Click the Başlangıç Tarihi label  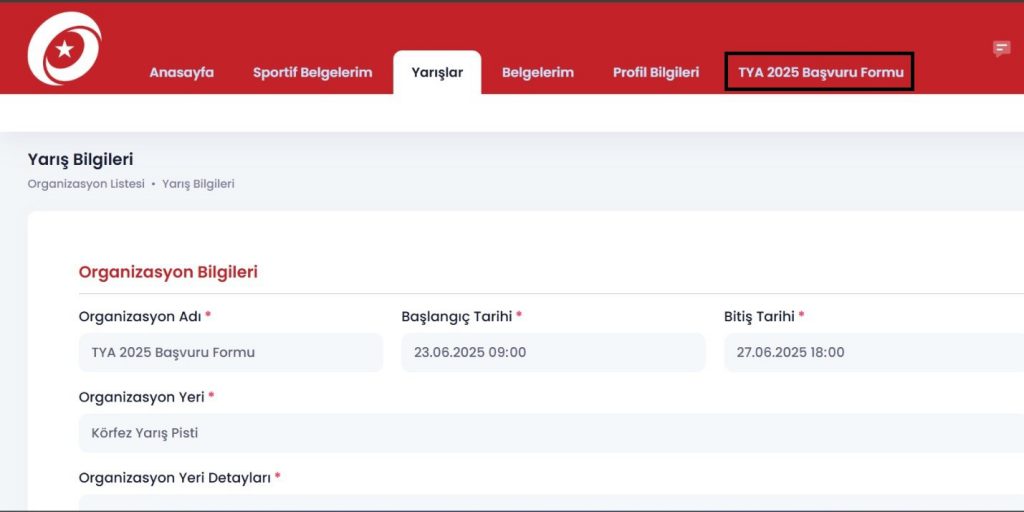point(456,316)
